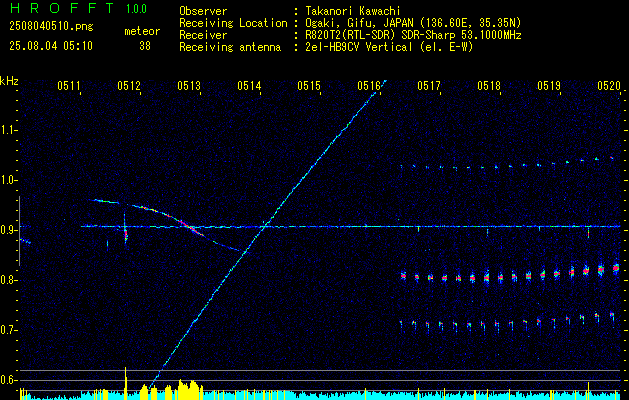Click the Receiver field label
Viewport: 629px width, 400px height.
203,35
